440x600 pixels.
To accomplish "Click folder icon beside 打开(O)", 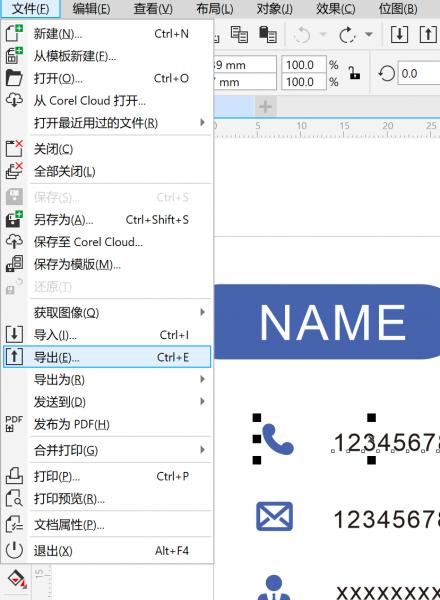I will pos(14,78).
